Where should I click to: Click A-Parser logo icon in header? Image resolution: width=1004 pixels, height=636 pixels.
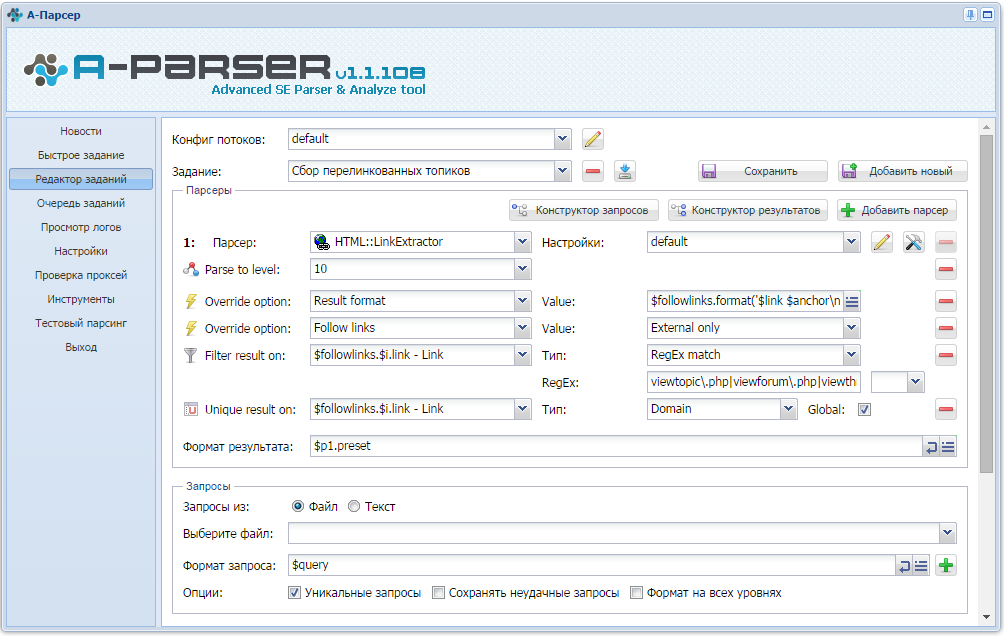click(x=45, y=70)
